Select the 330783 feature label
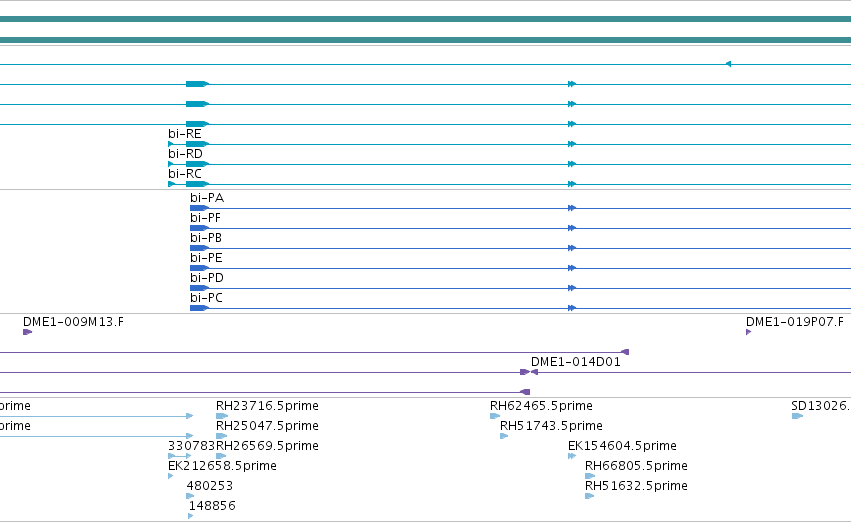 tap(192, 447)
